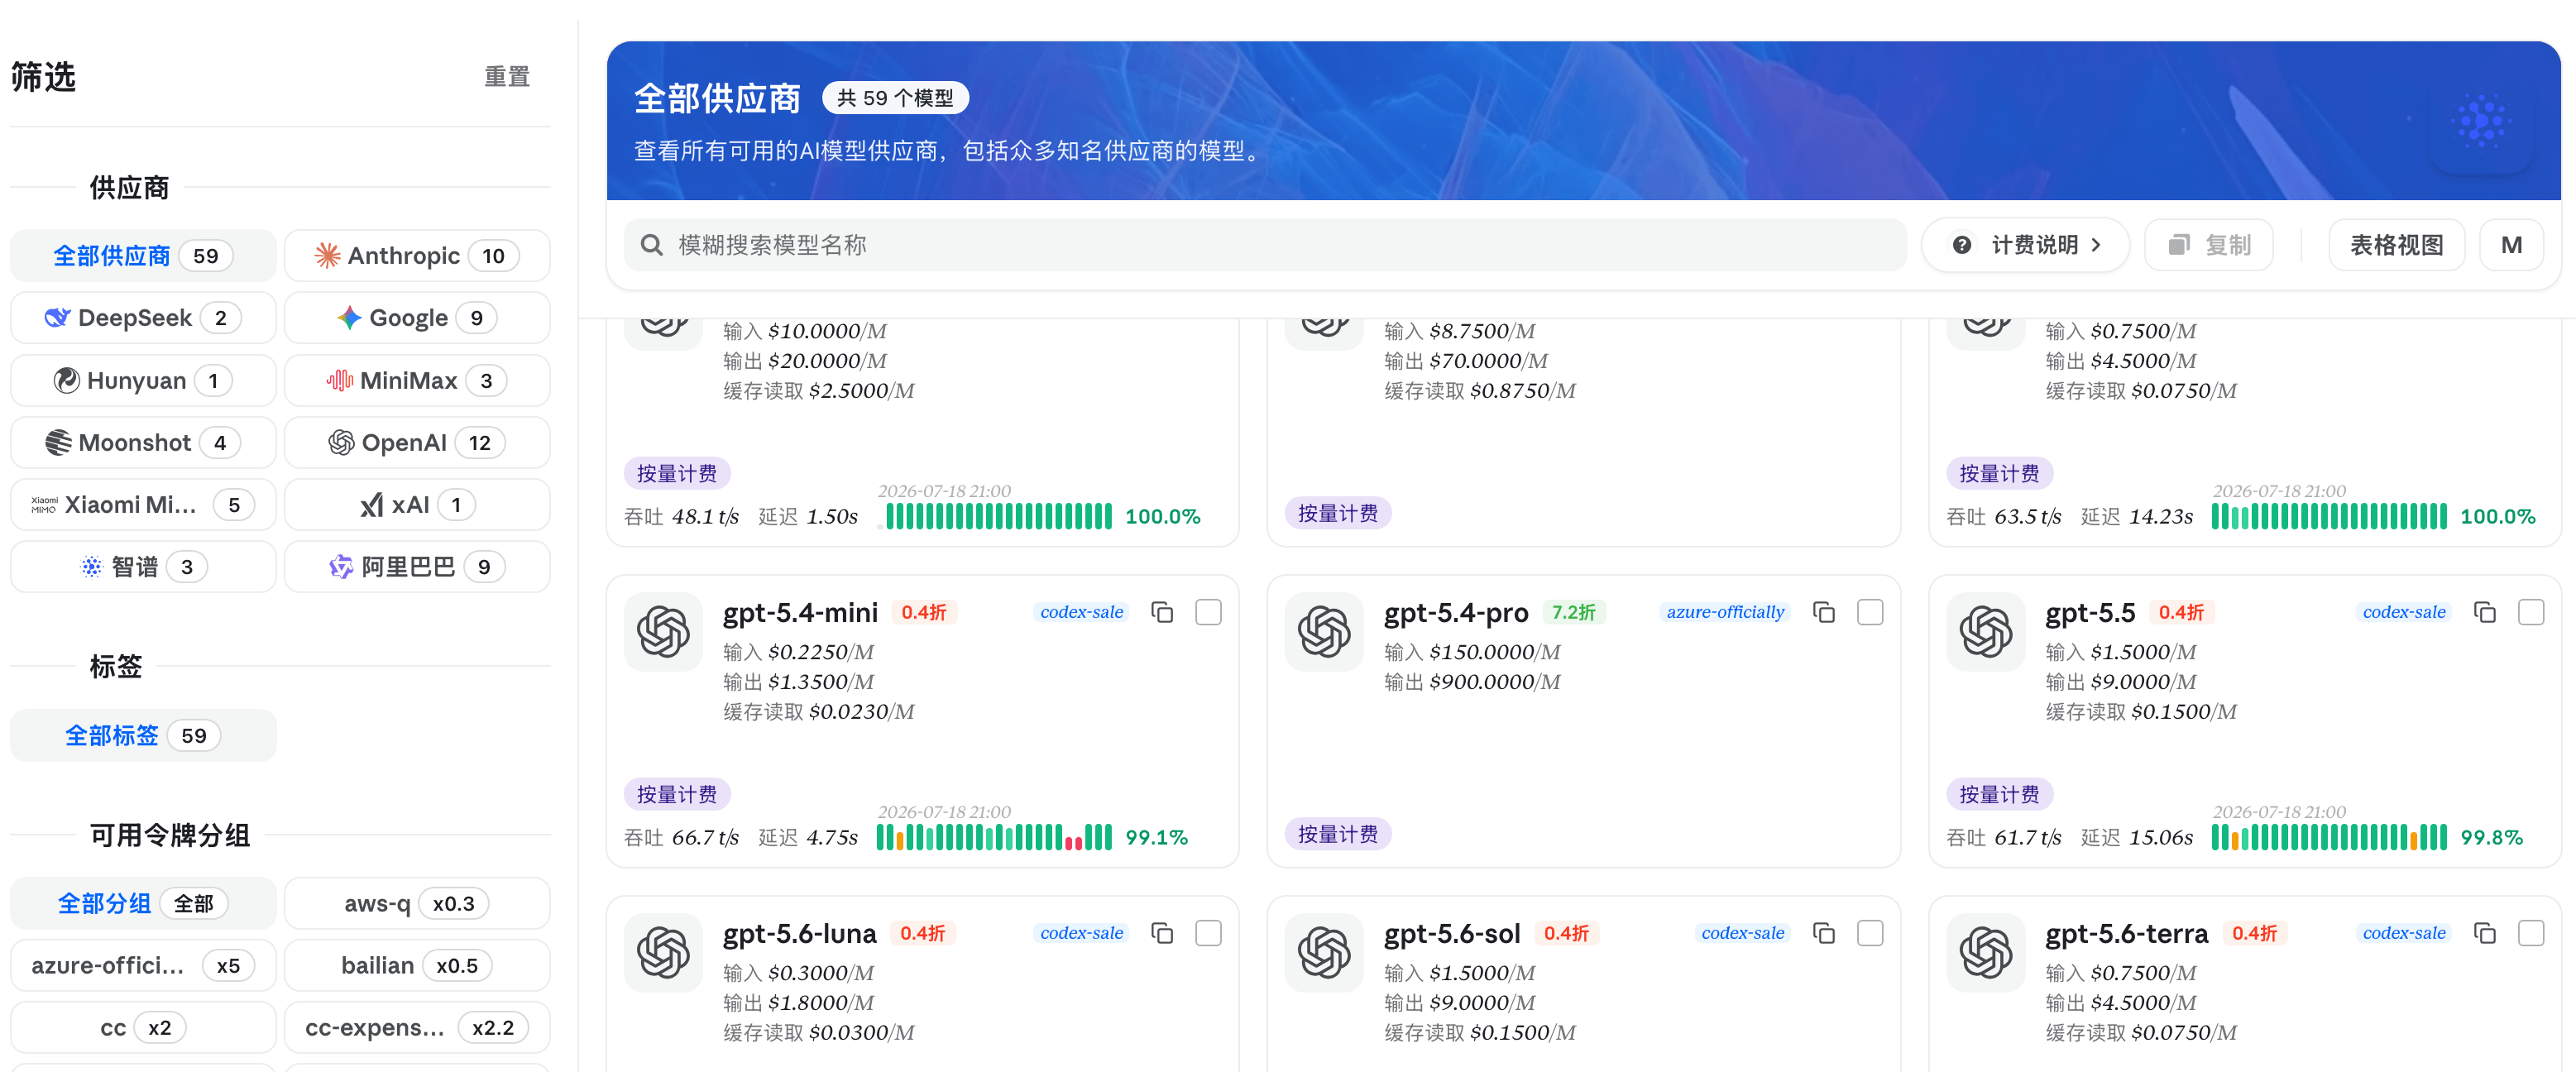Filter models by MiniMax
Screen dimensions: 2576x1072
tap(417, 381)
